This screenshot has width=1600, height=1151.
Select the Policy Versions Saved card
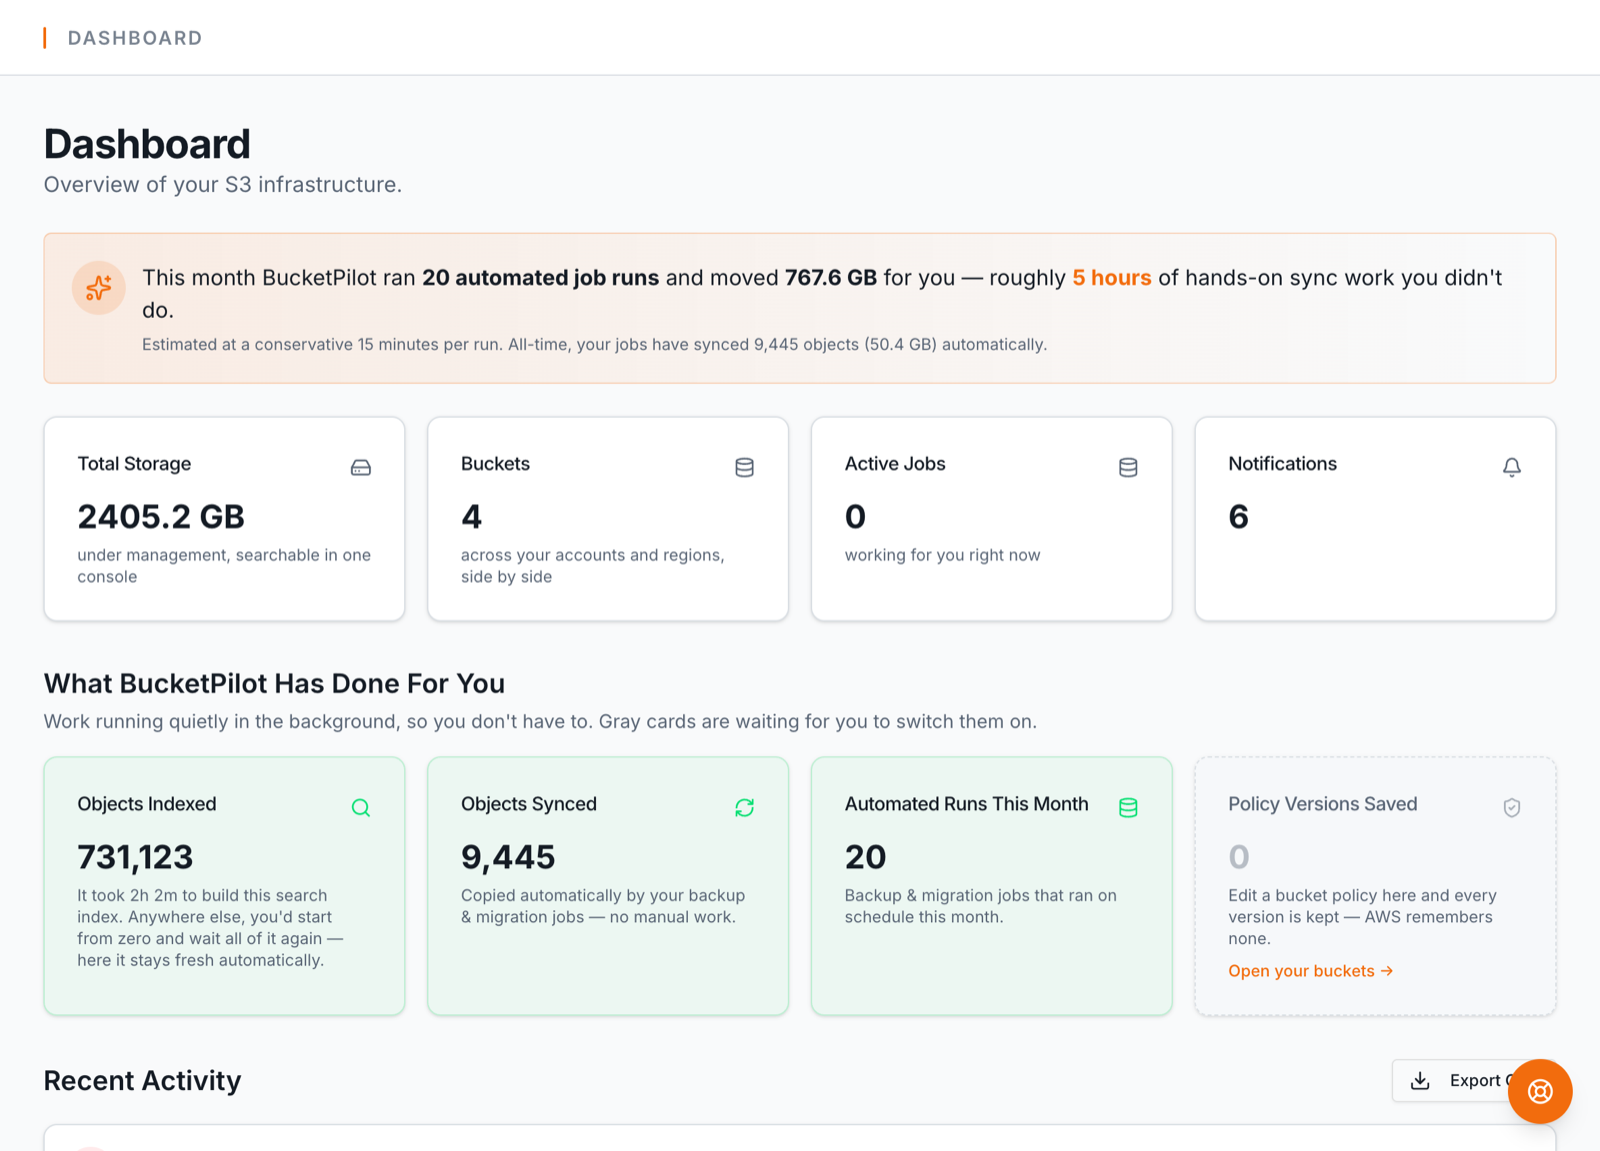point(1375,886)
